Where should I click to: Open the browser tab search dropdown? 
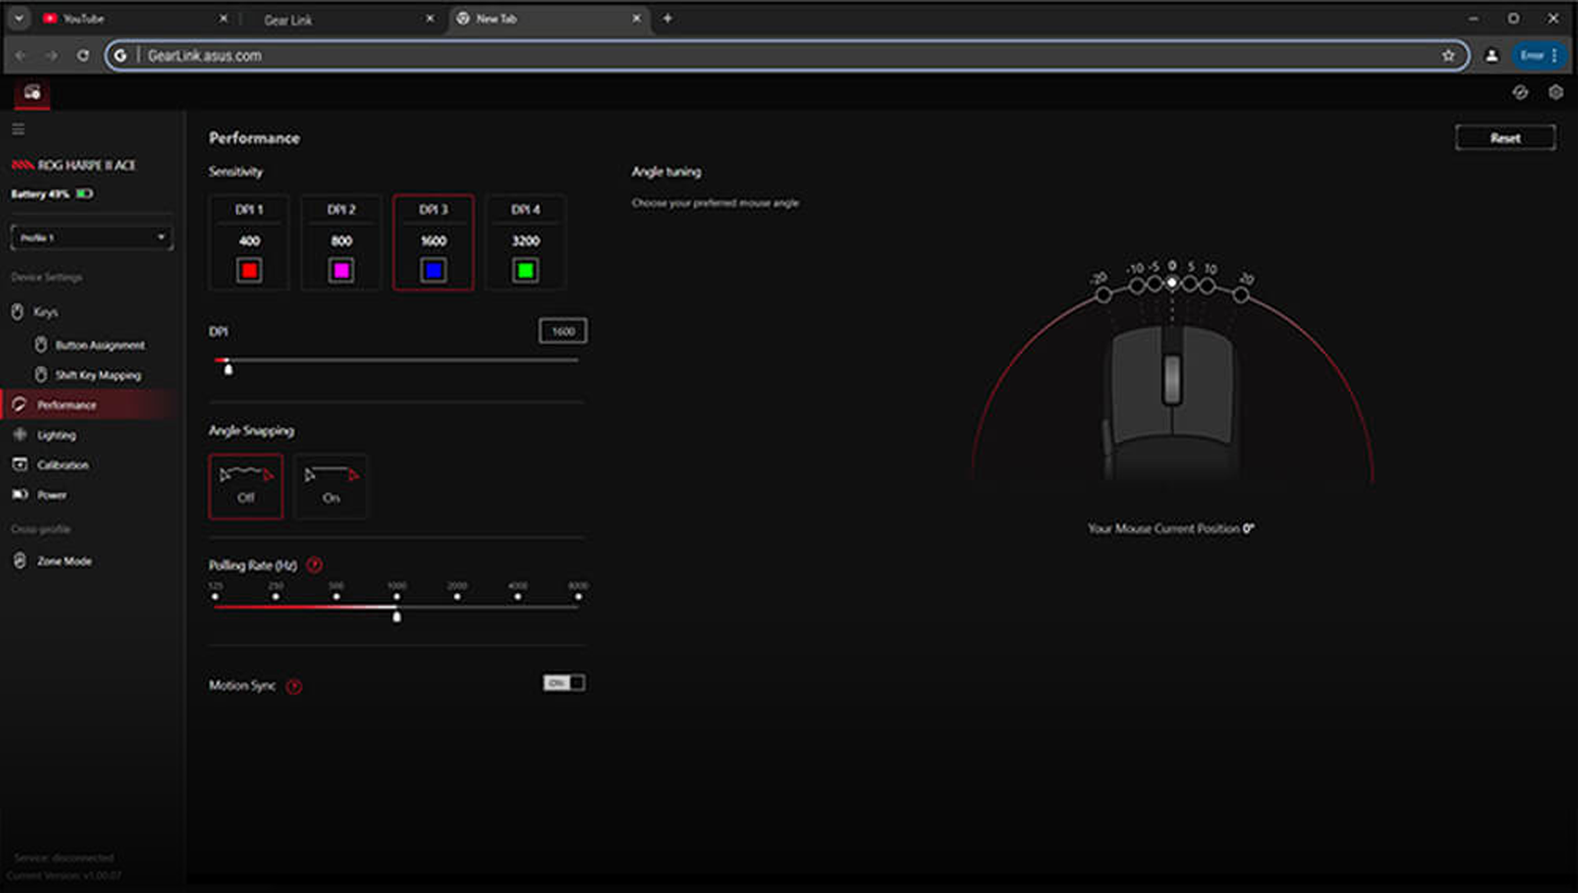19,19
